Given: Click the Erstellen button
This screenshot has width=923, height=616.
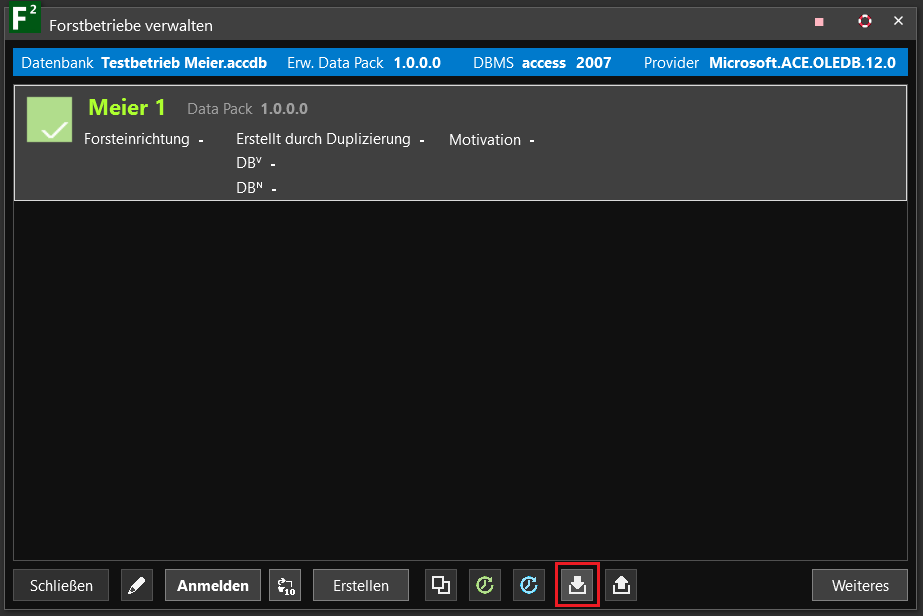Looking at the screenshot, I should click(x=360, y=585).
